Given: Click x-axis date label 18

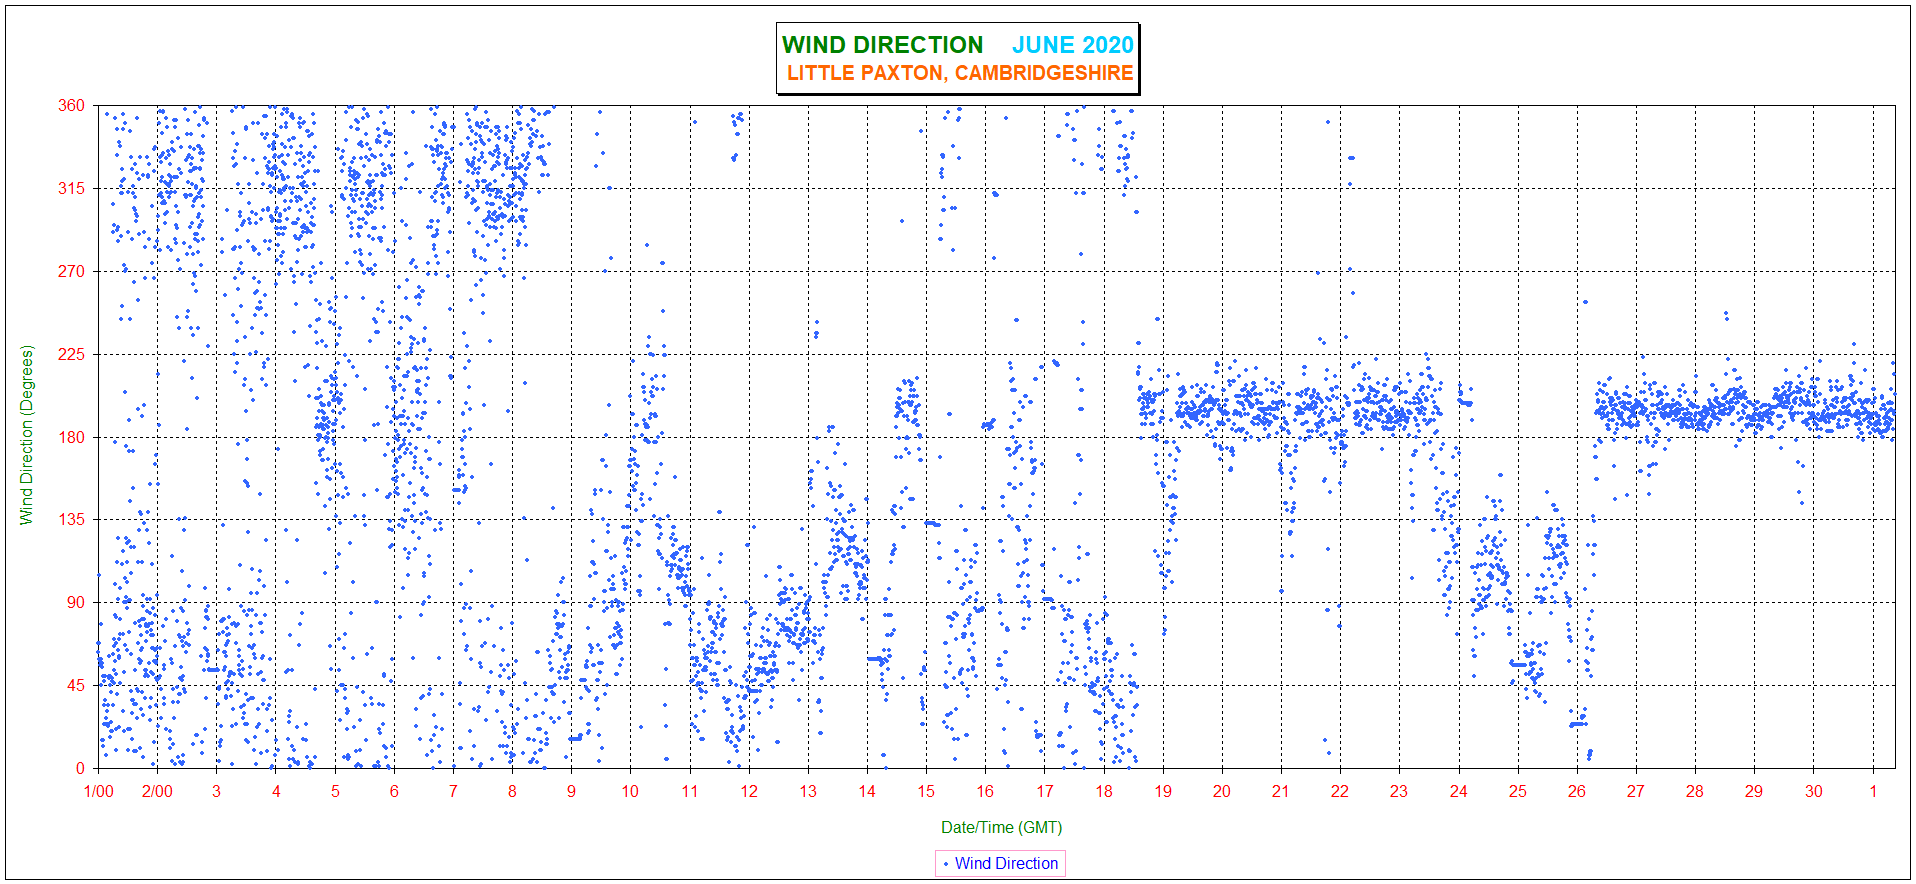Looking at the screenshot, I should click(1104, 791).
